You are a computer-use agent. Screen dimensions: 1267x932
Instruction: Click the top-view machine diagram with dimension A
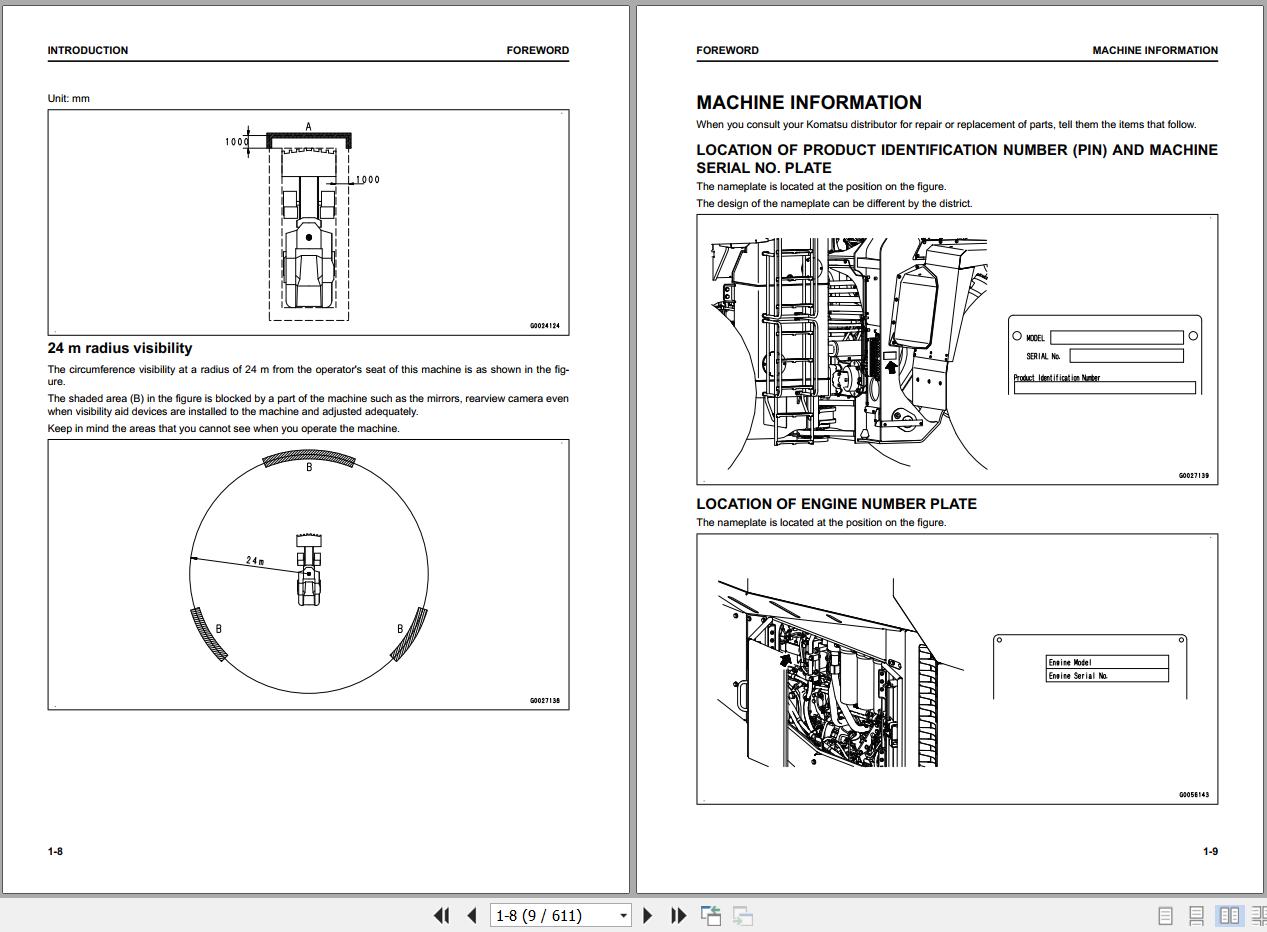[x=308, y=222]
